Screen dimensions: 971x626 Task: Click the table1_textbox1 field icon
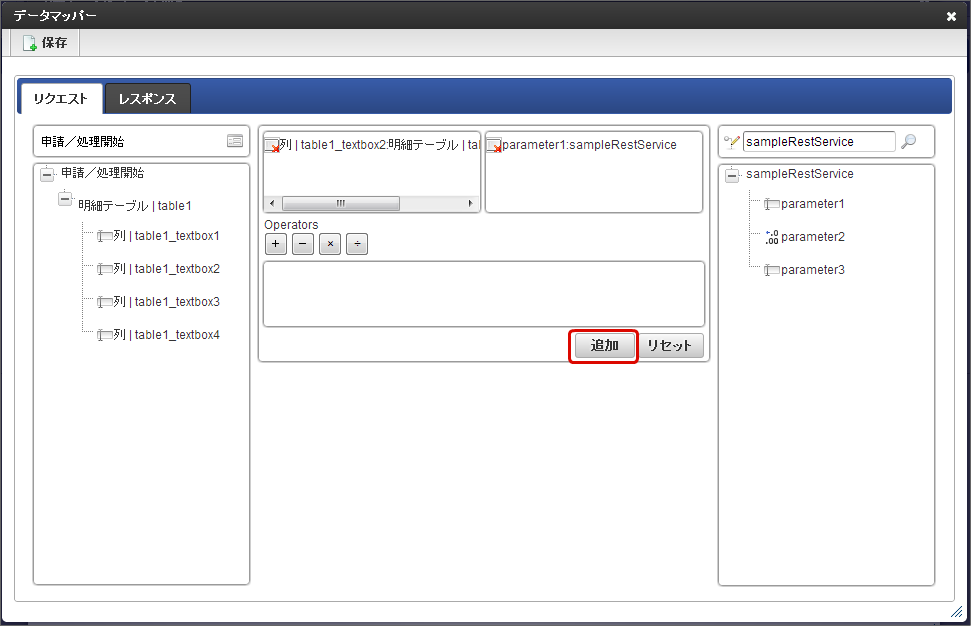(x=104, y=236)
